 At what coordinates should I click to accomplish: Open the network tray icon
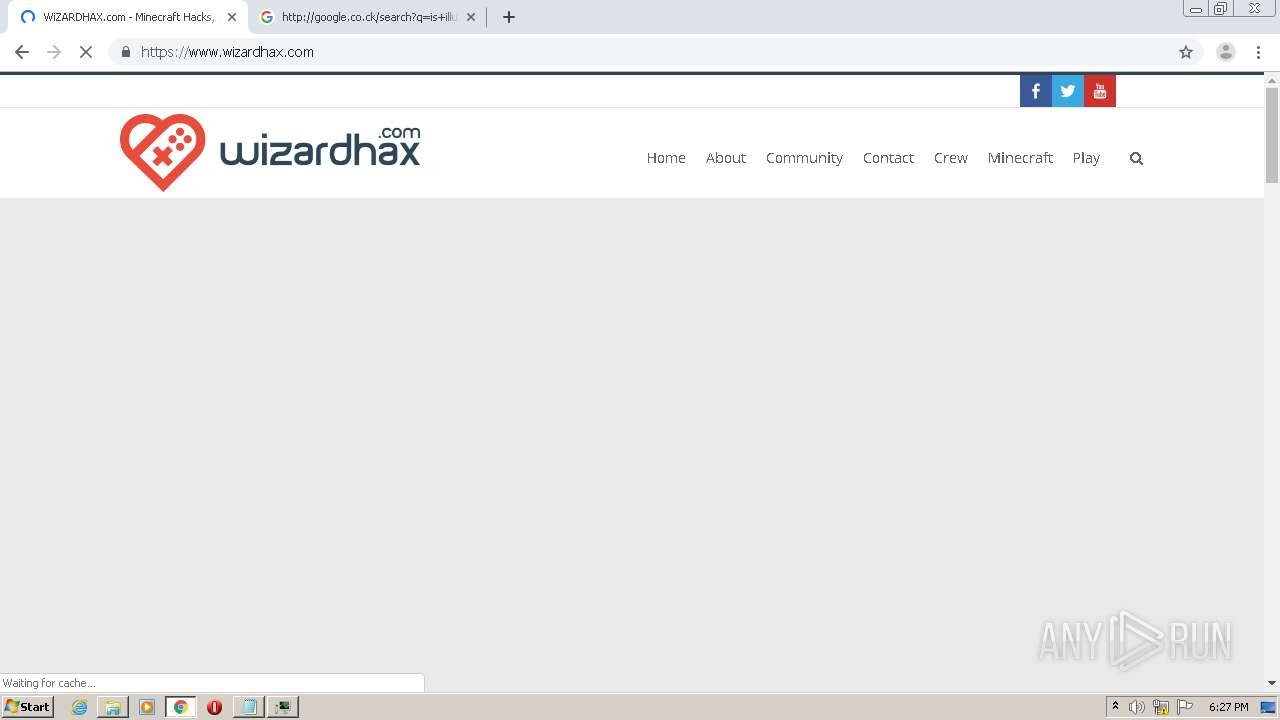(x=1161, y=707)
